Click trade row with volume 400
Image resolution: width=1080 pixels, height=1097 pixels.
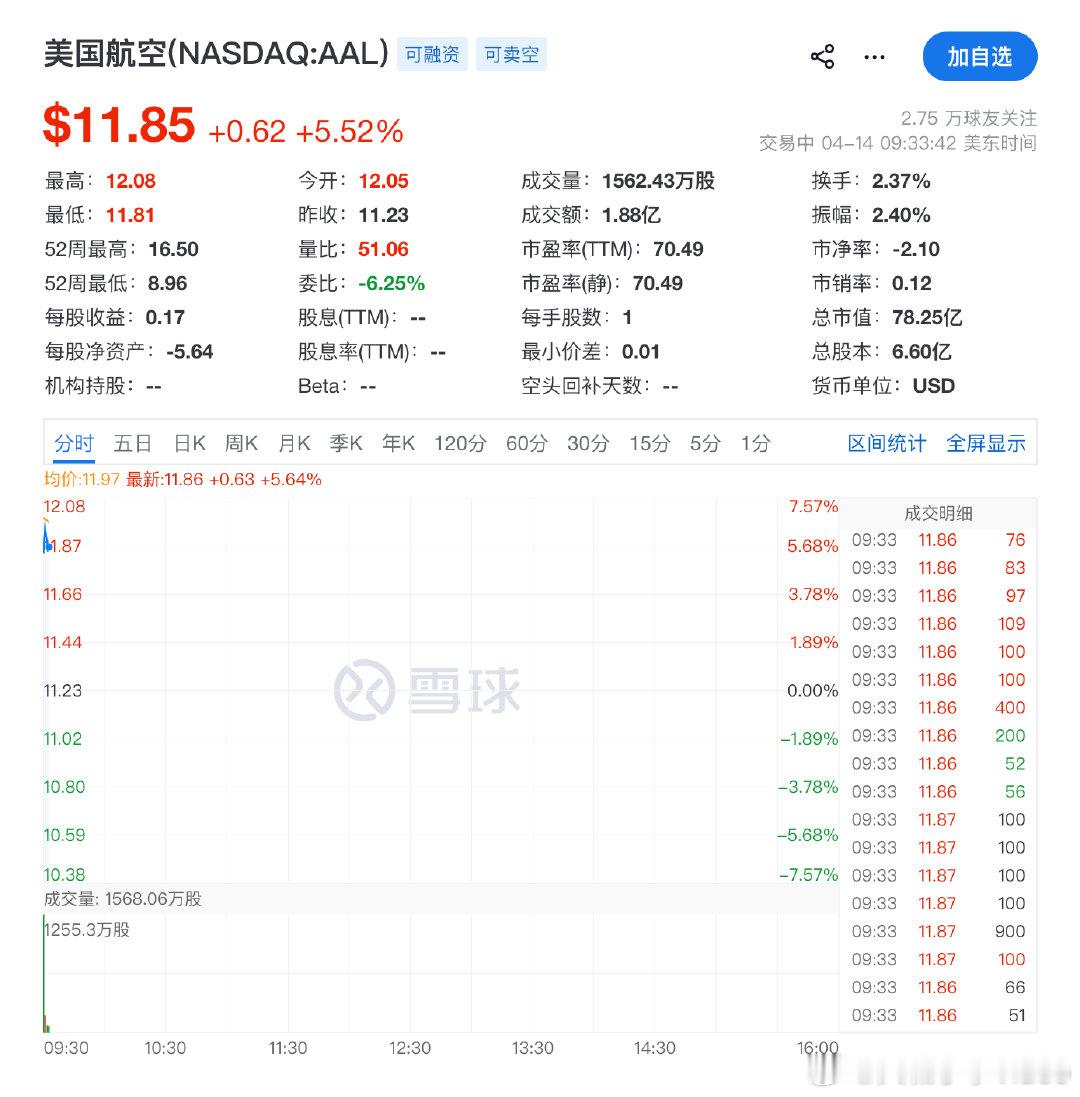(938, 708)
